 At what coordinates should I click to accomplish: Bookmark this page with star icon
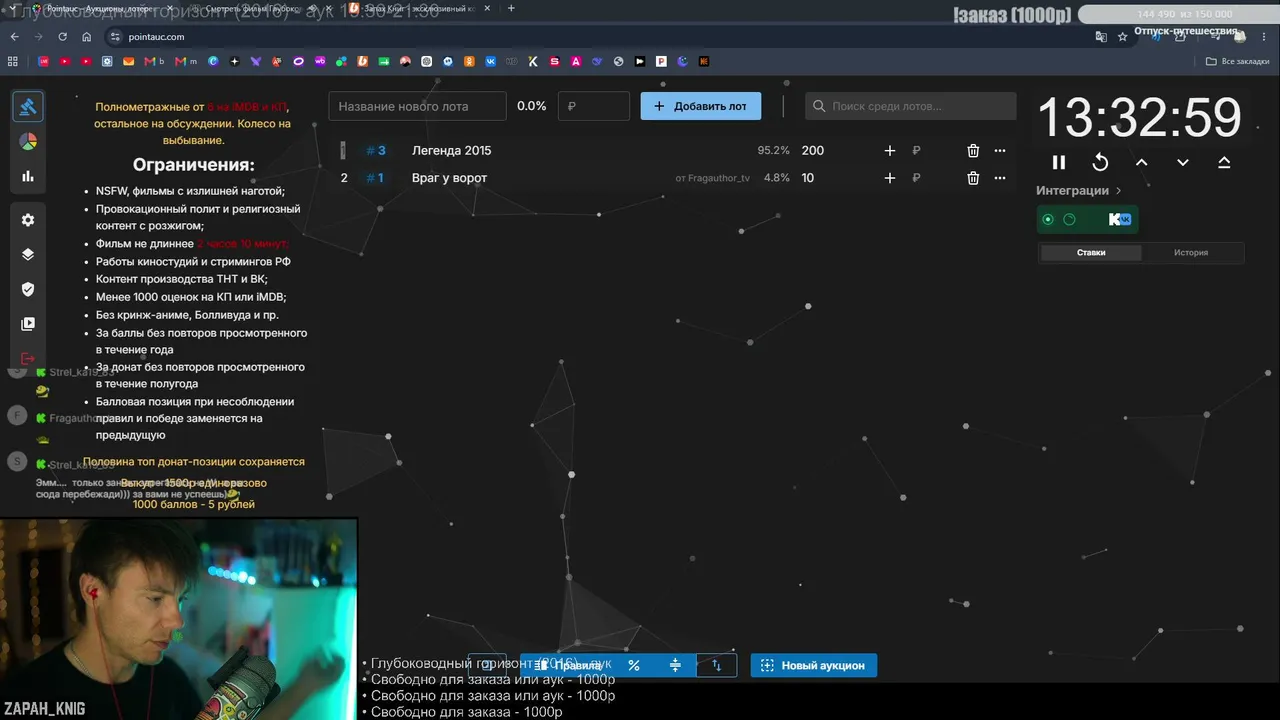[x=1122, y=37]
